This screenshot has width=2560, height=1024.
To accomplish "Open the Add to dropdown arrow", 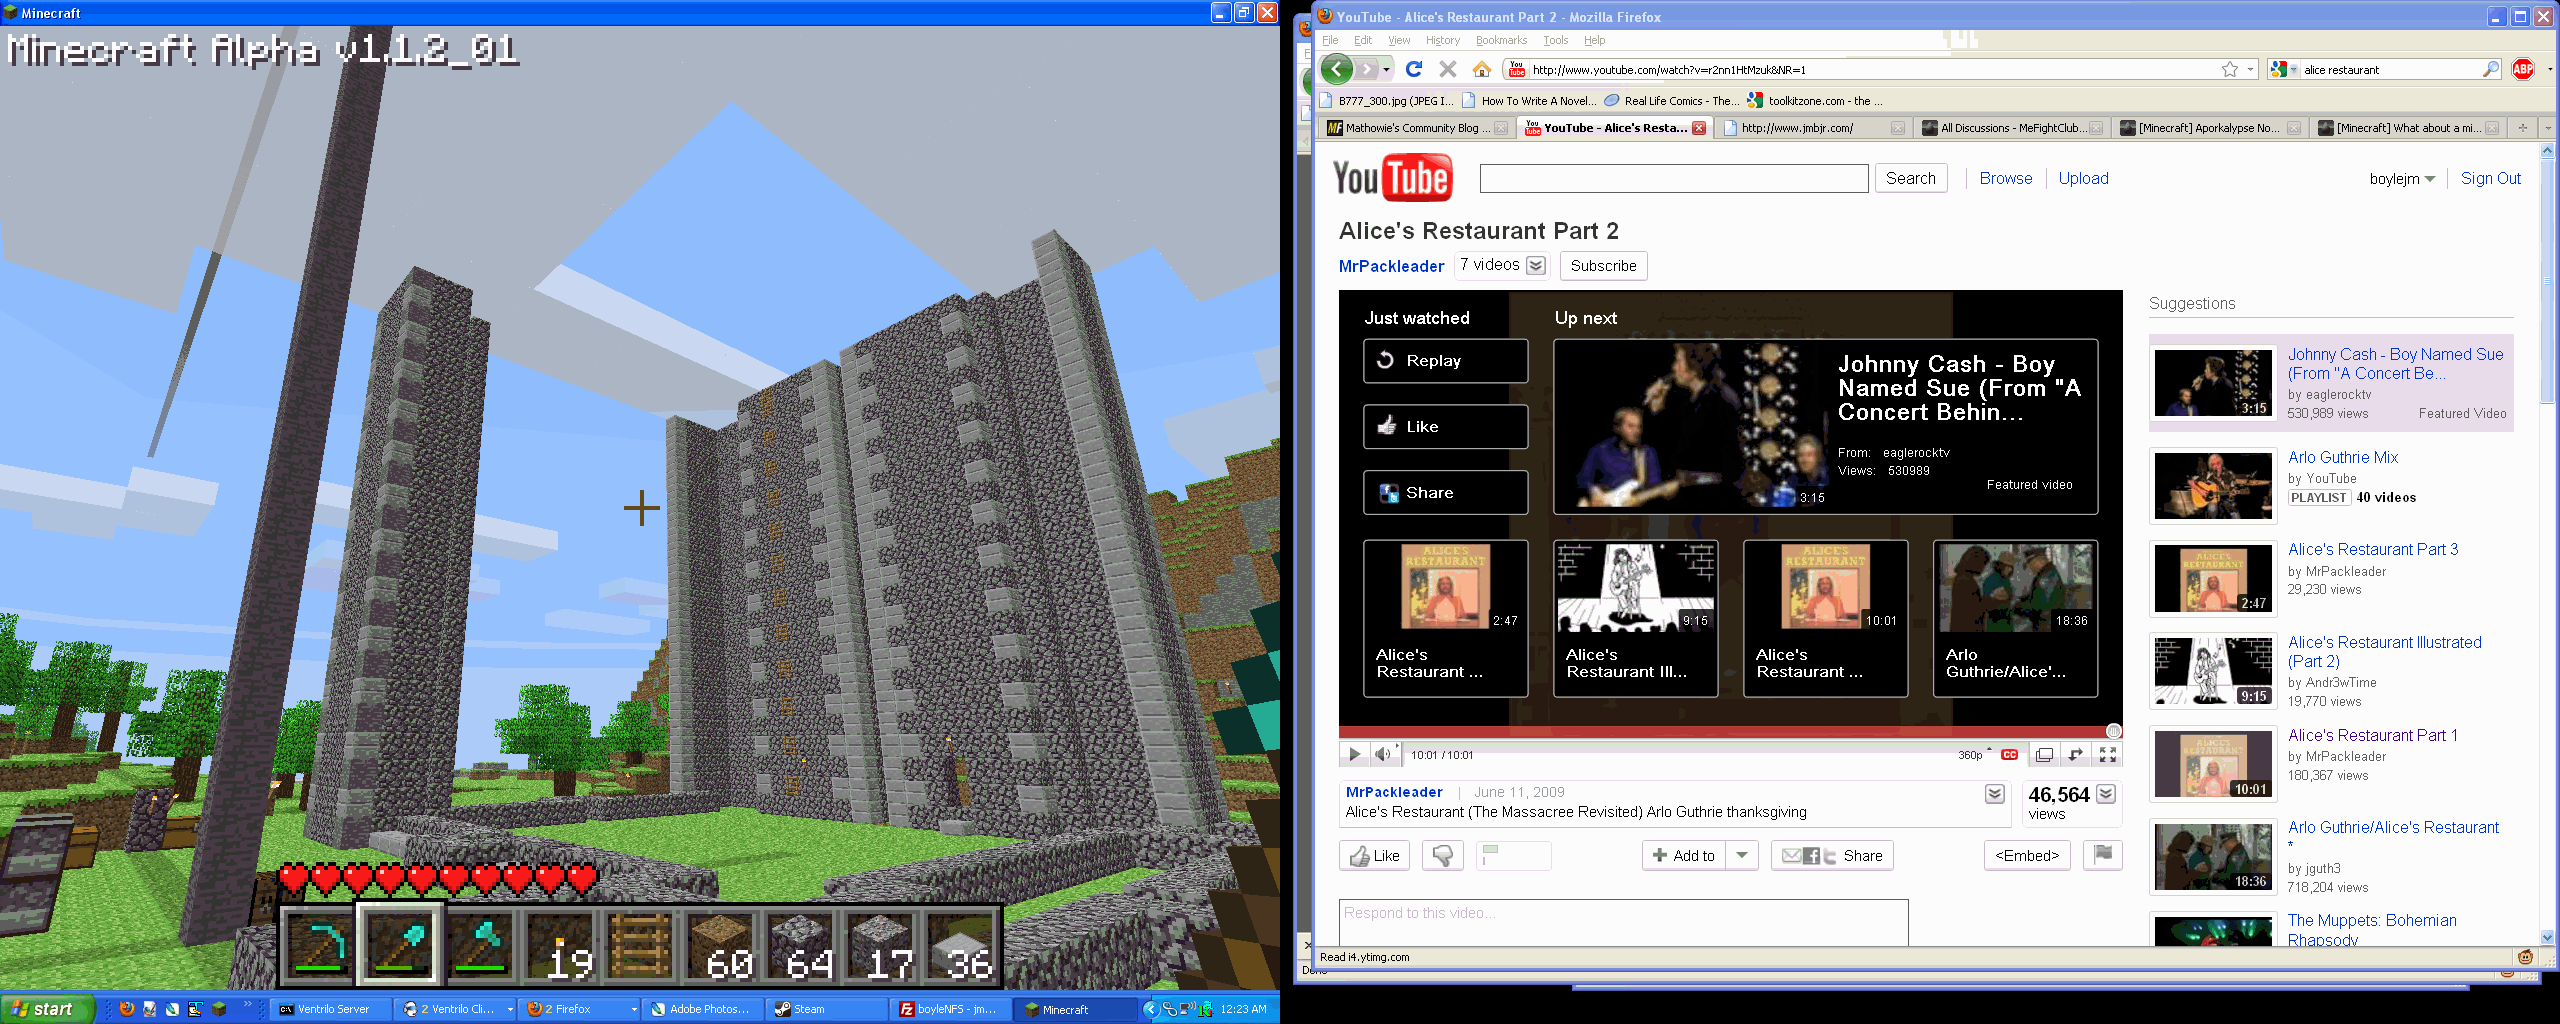I will [1742, 856].
